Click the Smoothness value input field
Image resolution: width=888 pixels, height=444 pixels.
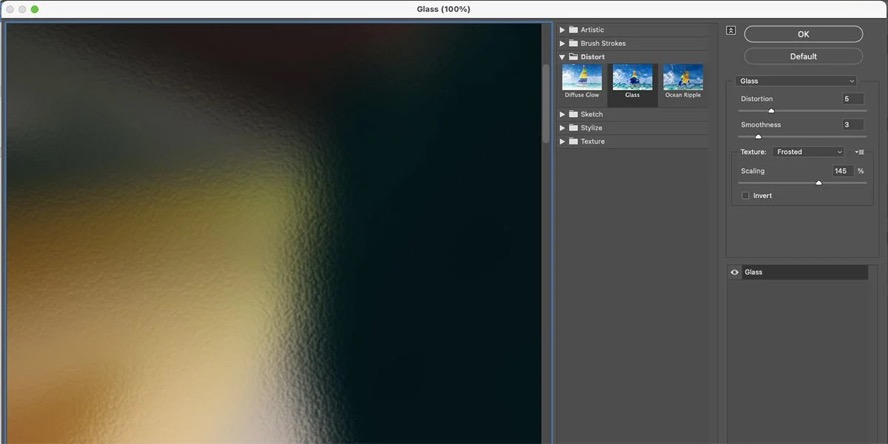point(853,125)
